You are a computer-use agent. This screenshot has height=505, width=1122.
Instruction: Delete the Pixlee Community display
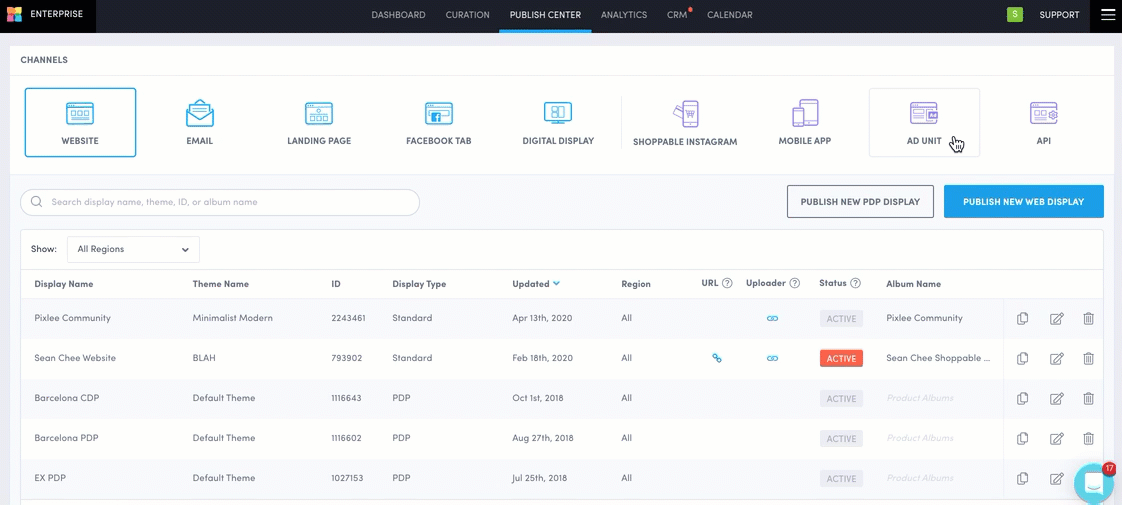[x=1088, y=319]
